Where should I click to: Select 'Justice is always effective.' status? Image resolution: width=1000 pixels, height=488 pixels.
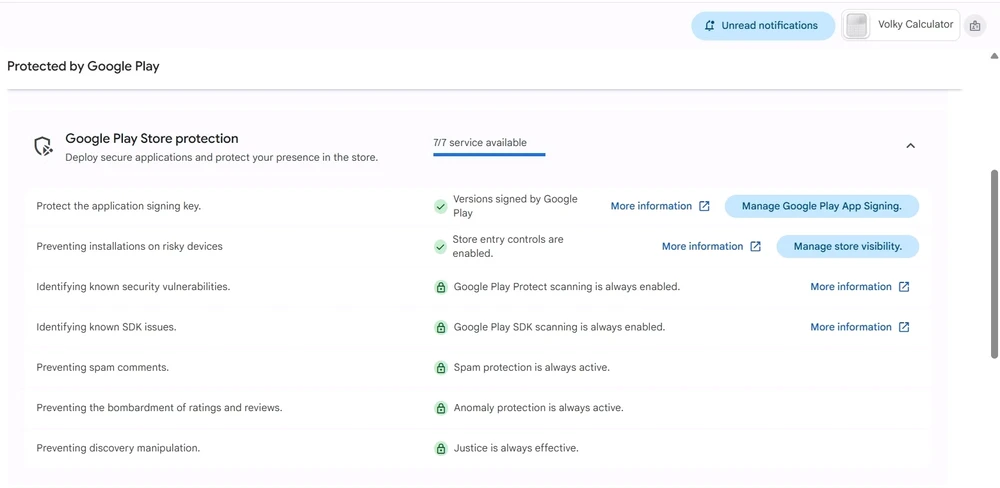(517, 448)
